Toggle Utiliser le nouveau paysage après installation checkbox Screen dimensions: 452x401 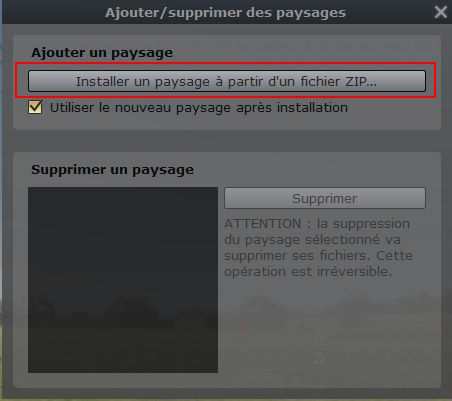click(x=35, y=107)
